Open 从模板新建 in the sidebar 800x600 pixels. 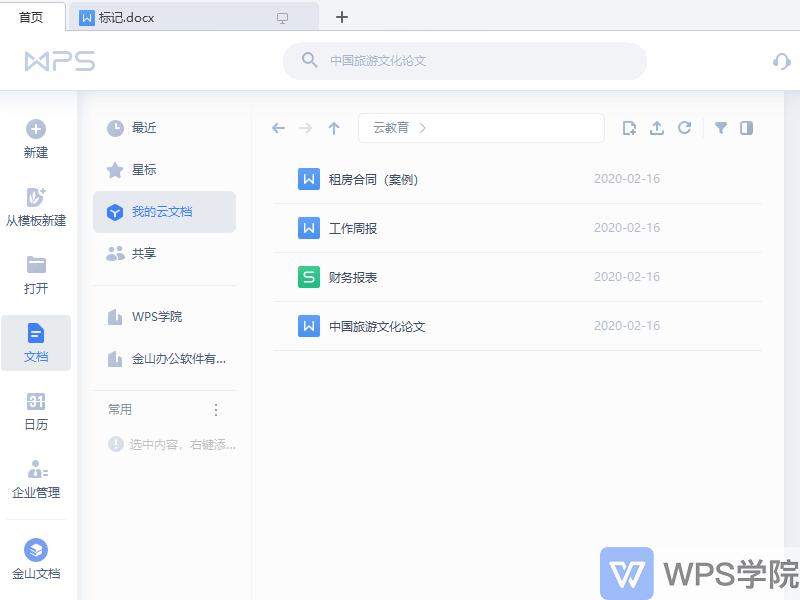click(36, 207)
